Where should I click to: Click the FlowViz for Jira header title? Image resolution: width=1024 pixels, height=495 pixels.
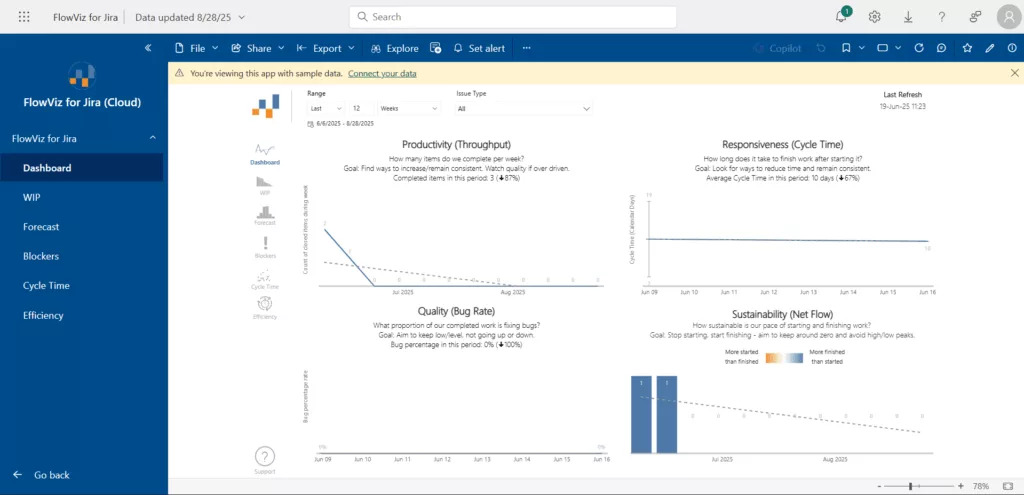click(x=86, y=17)
